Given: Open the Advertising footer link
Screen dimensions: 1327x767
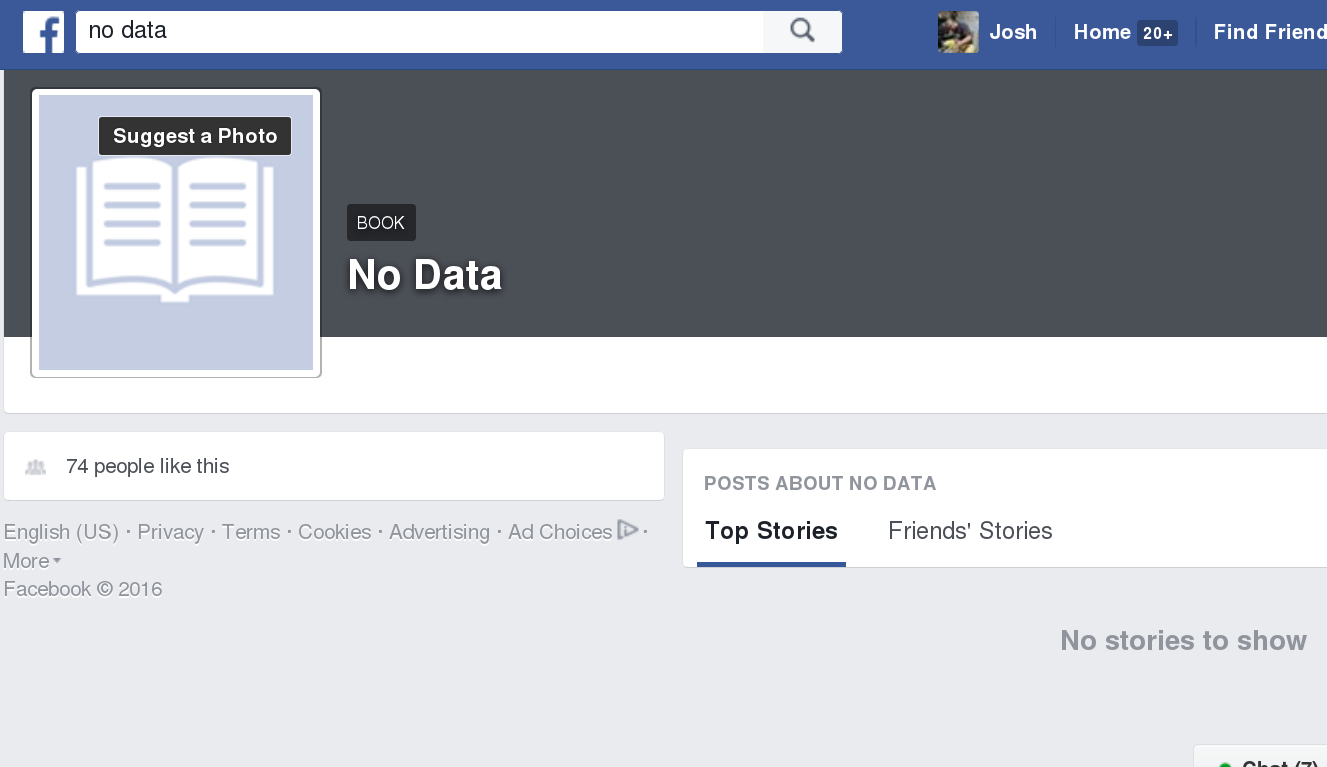Looking at the screenshot, I should 439,532.
